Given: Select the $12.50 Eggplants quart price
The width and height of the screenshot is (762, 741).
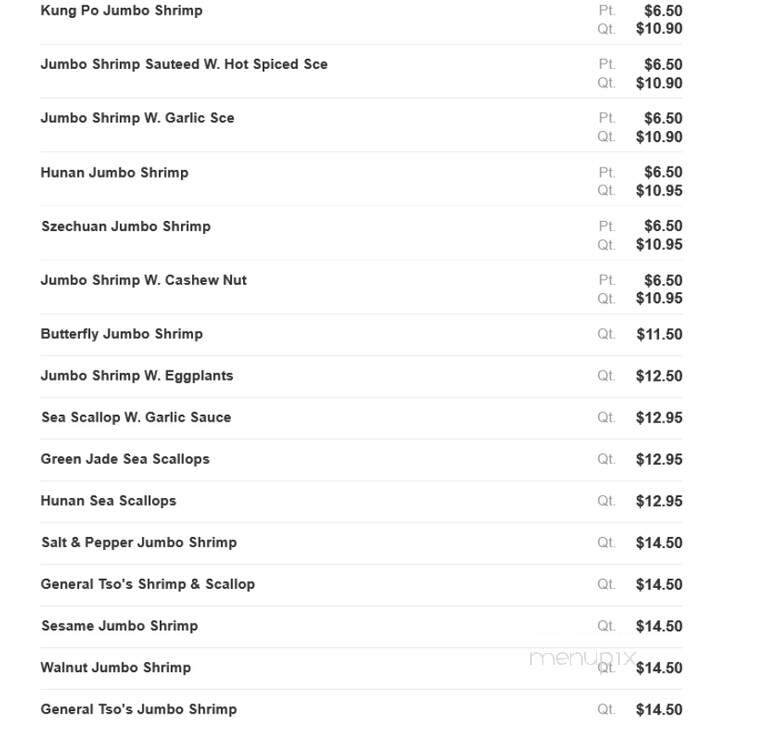Looking at the screenshot, I should (659, 376).
